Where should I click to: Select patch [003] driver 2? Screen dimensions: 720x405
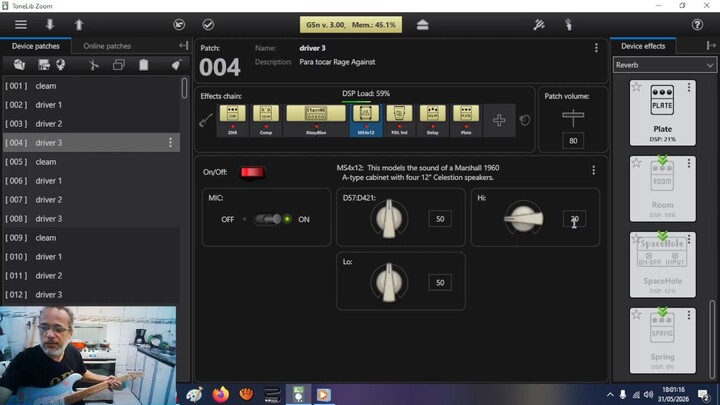point(91,124)
